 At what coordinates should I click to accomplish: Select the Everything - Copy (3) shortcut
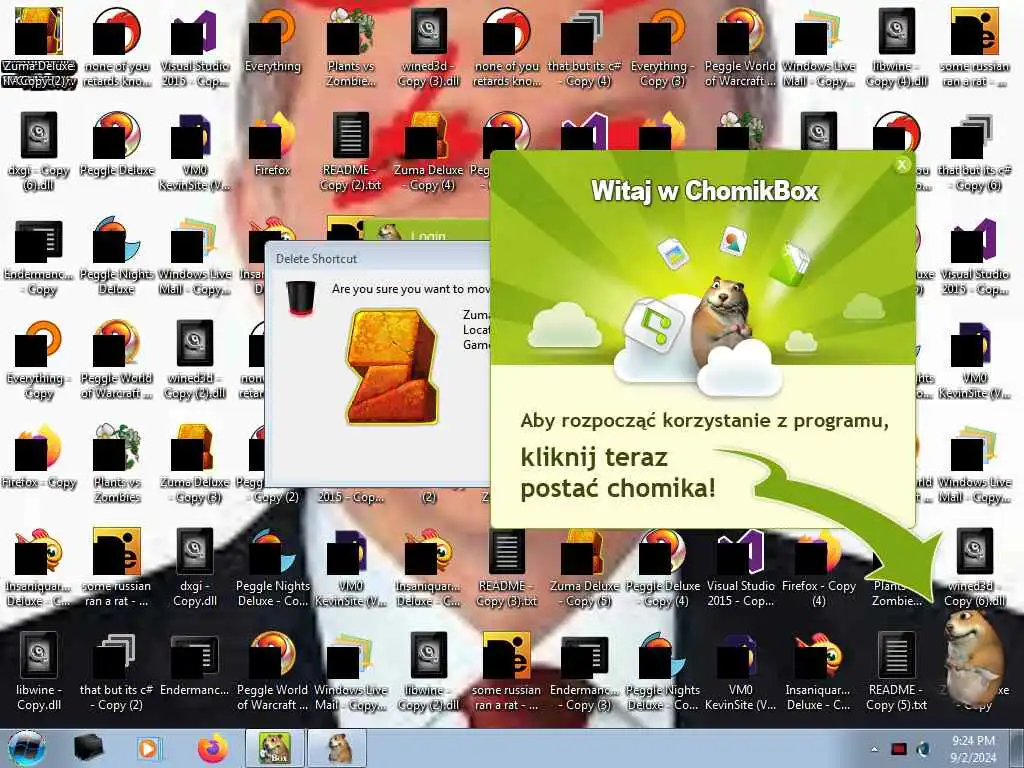click(x=663, y=47)
